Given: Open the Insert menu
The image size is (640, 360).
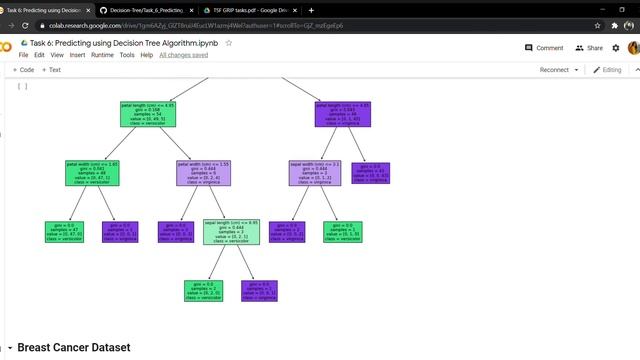Looking at the screenshot, I should (77, 55).
